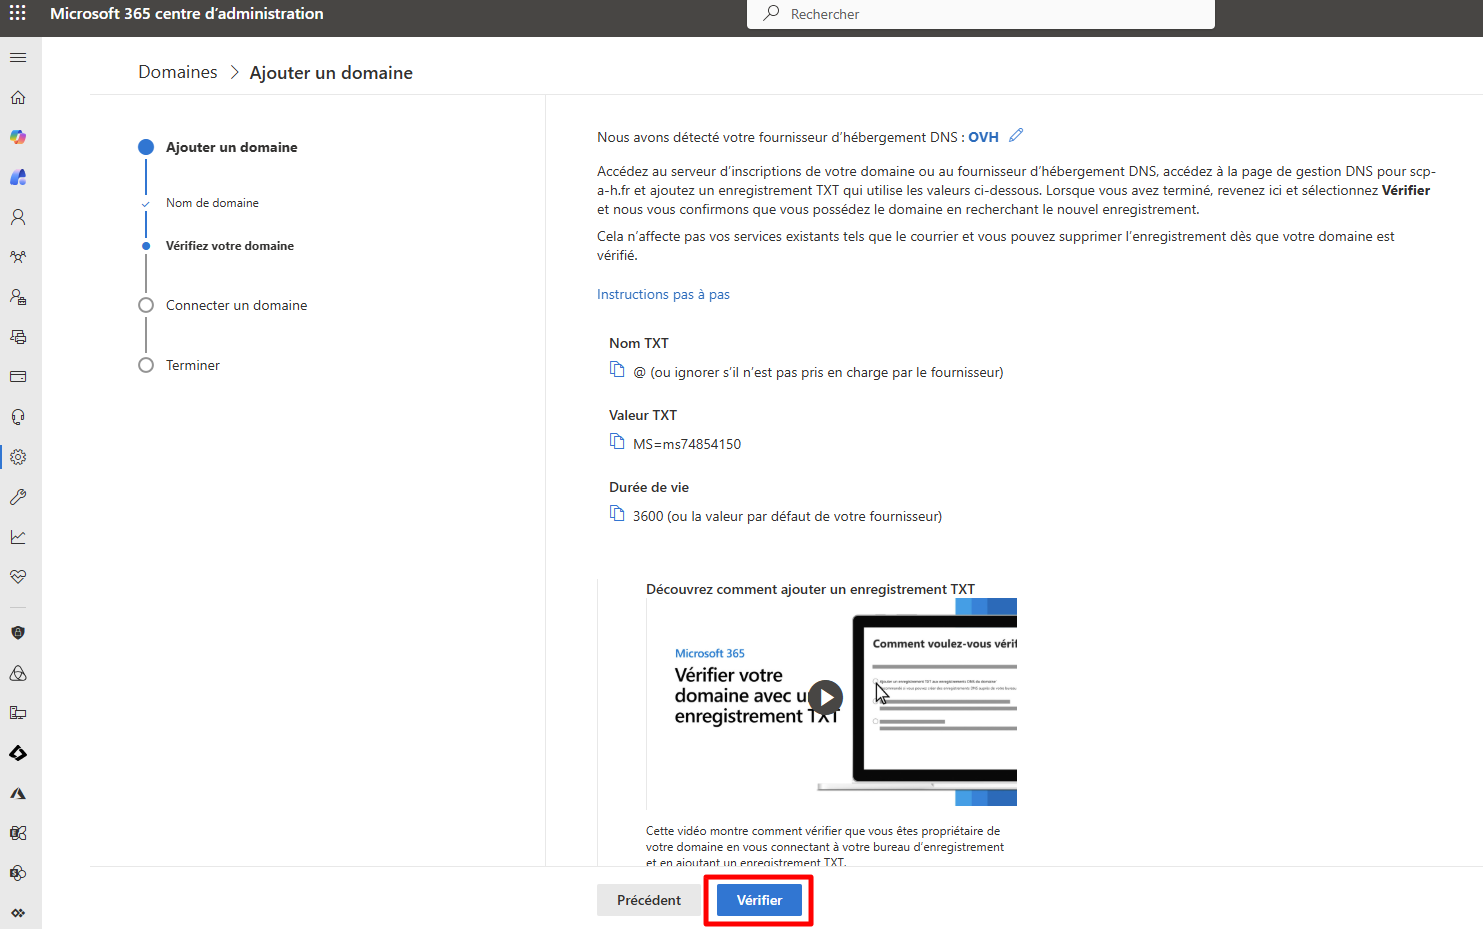This screenshot has height=929, width=1483.
Task: Click Ajouter un domaine breadcrumb text
Action: [x=331, y=73]
